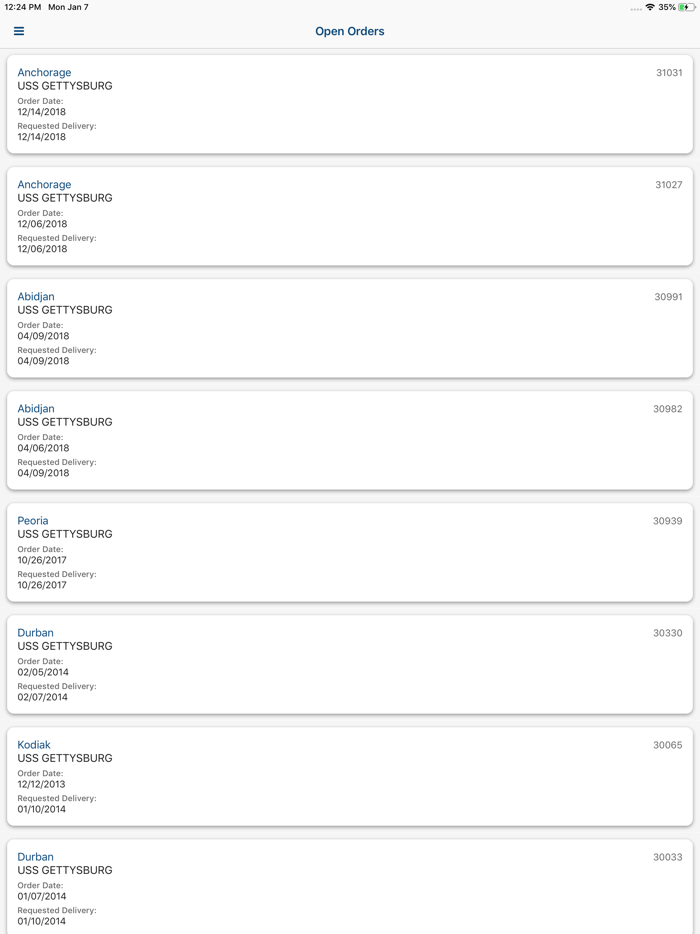Open Anchorage link on order 31031
Screen dimensions: 700x934
click(x=44, y=73)
